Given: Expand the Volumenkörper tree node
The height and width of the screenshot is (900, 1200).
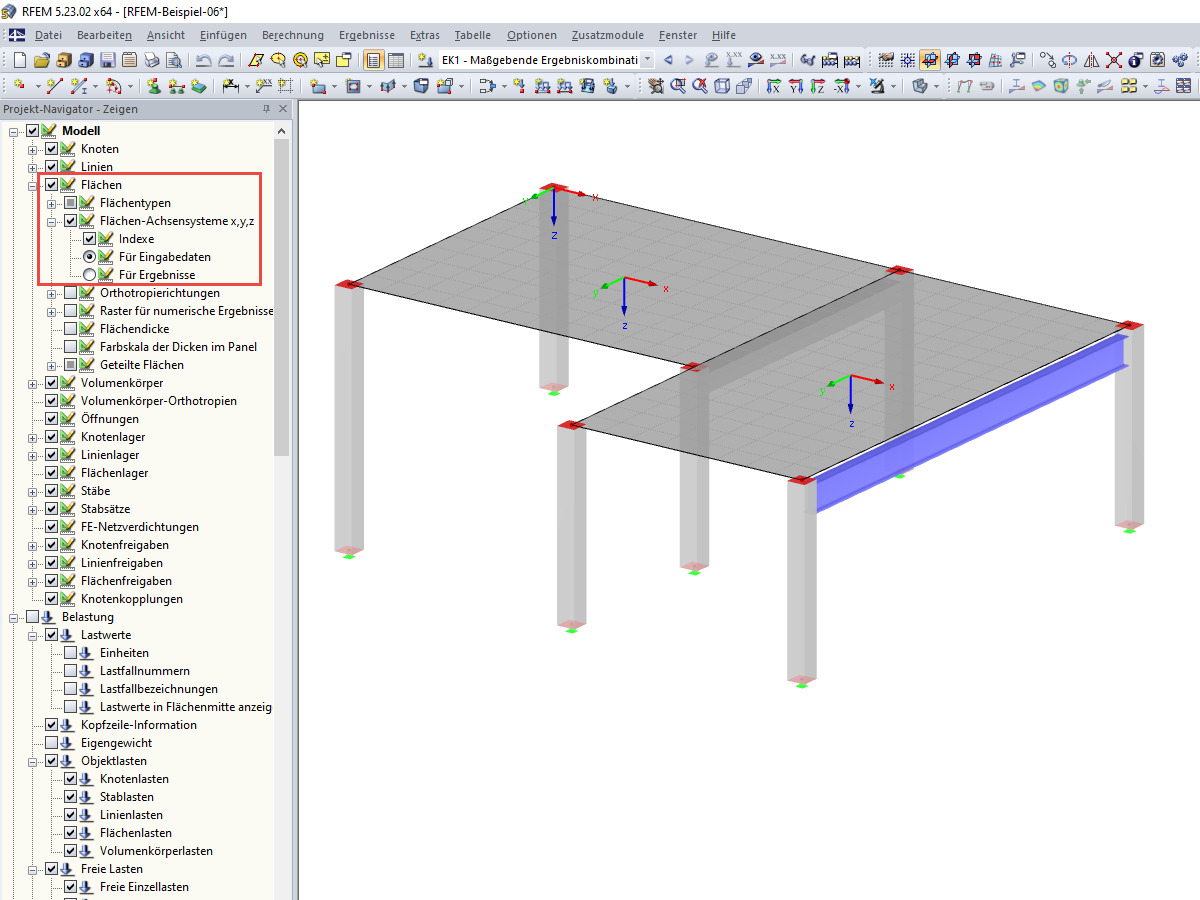Looking at the screenshot, I should coord(33,383).
